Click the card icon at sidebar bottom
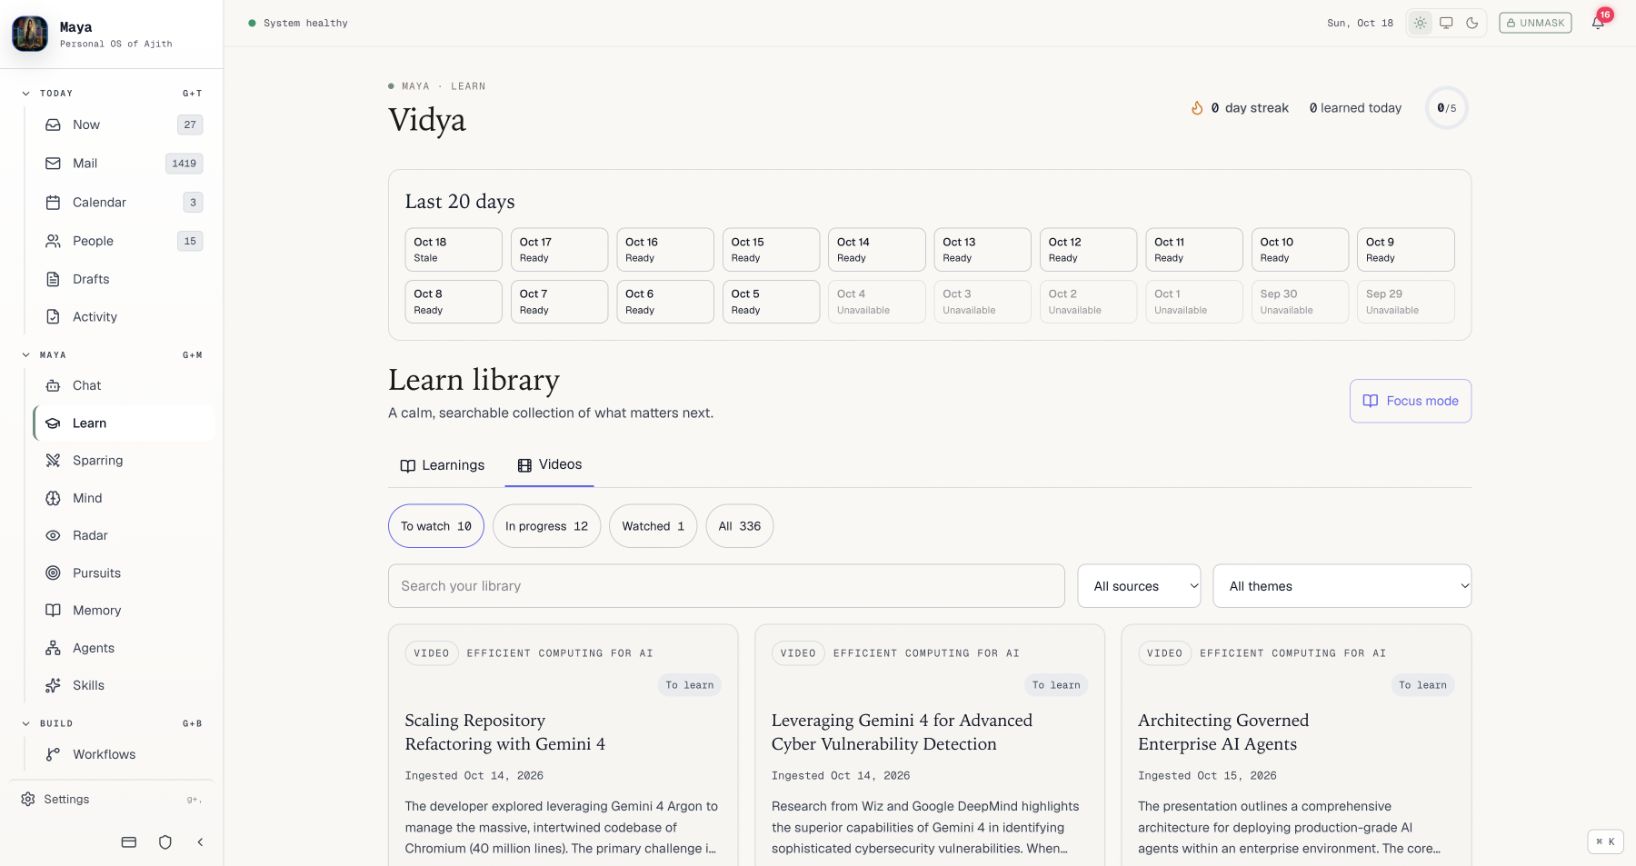 (129, 842)
